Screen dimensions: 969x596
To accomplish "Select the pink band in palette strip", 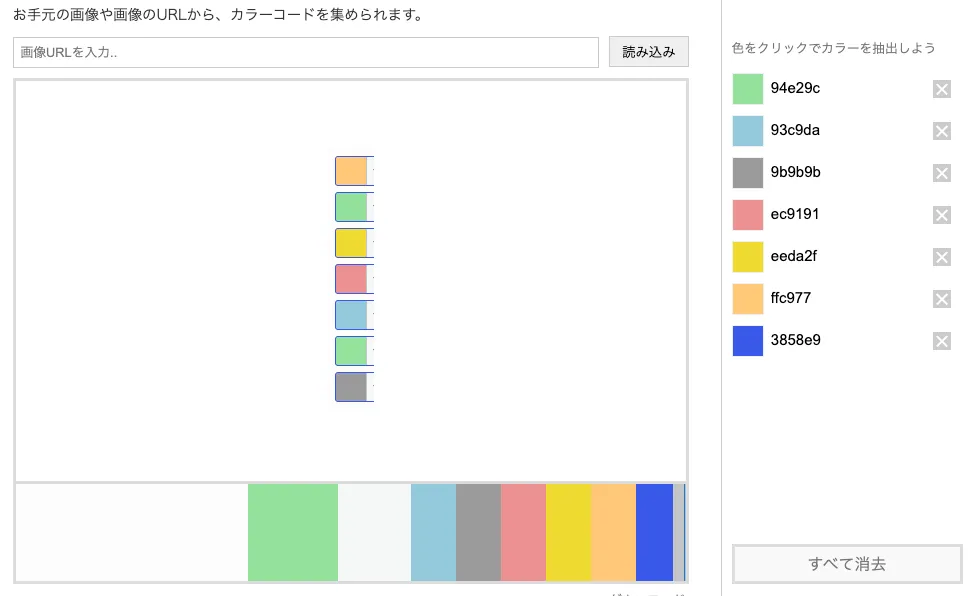I will [x=523, y=532].
